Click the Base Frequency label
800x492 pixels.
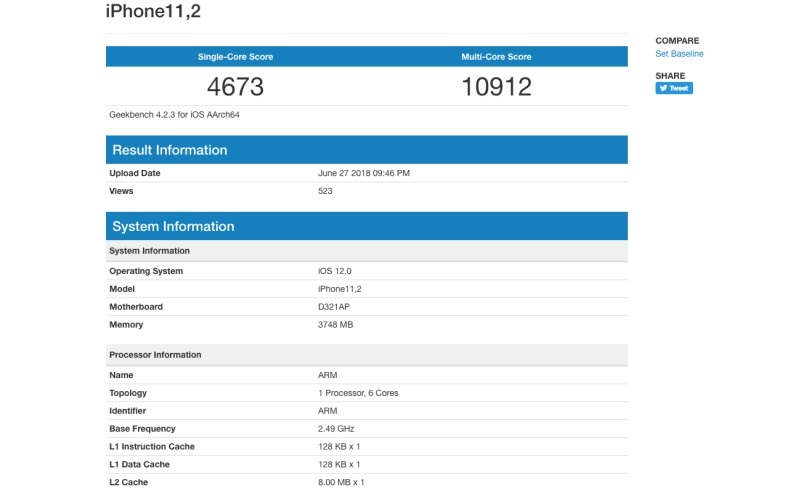(x=142, y=429)
